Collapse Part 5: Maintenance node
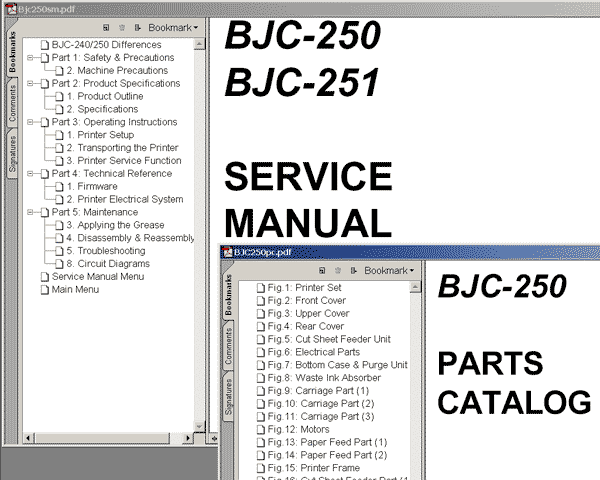Screen dimensions: 600x480 coord(29,212)
